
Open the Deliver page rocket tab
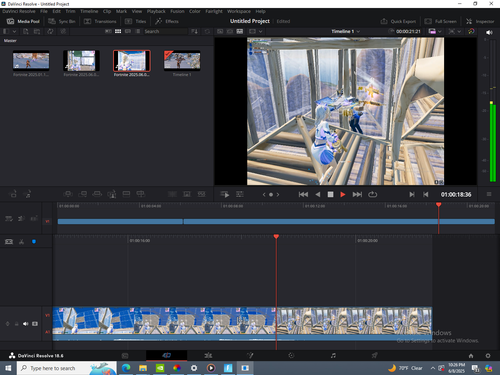click(375, 356)
